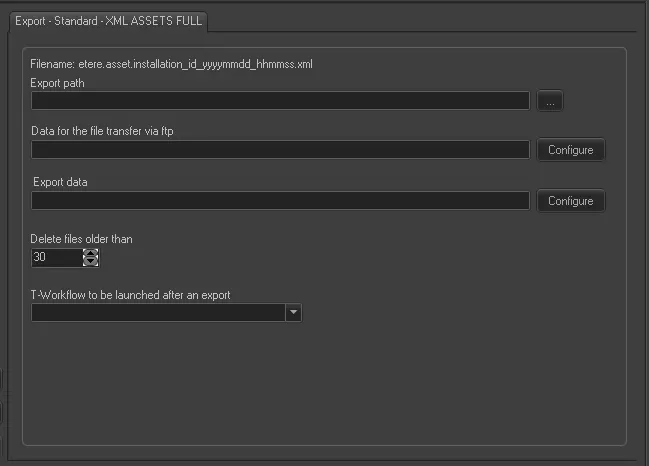Focus the ftp file transfer data field
Viewport: 649px width, 466px height.
click(x=280, y=150)
